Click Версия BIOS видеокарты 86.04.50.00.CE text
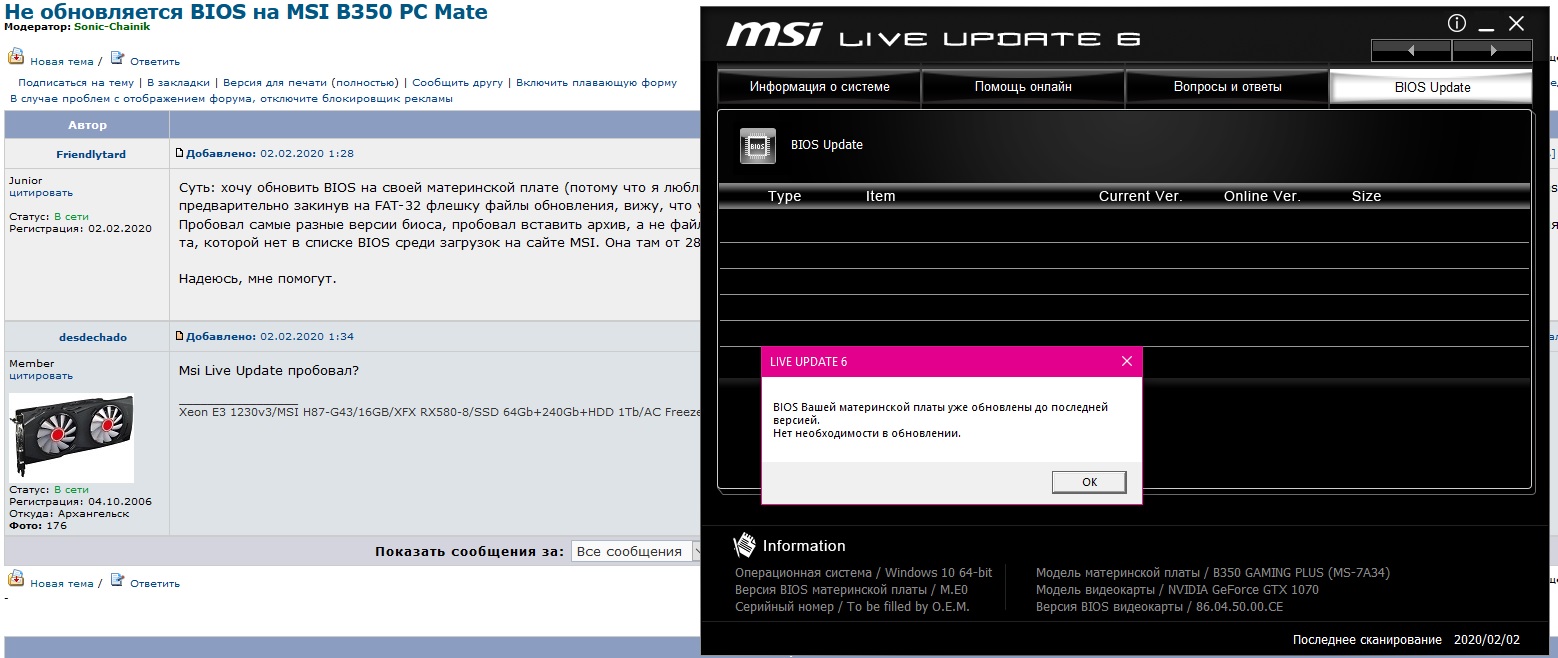The width and height of the screenshot is (1558, 658). (1159, 607)
